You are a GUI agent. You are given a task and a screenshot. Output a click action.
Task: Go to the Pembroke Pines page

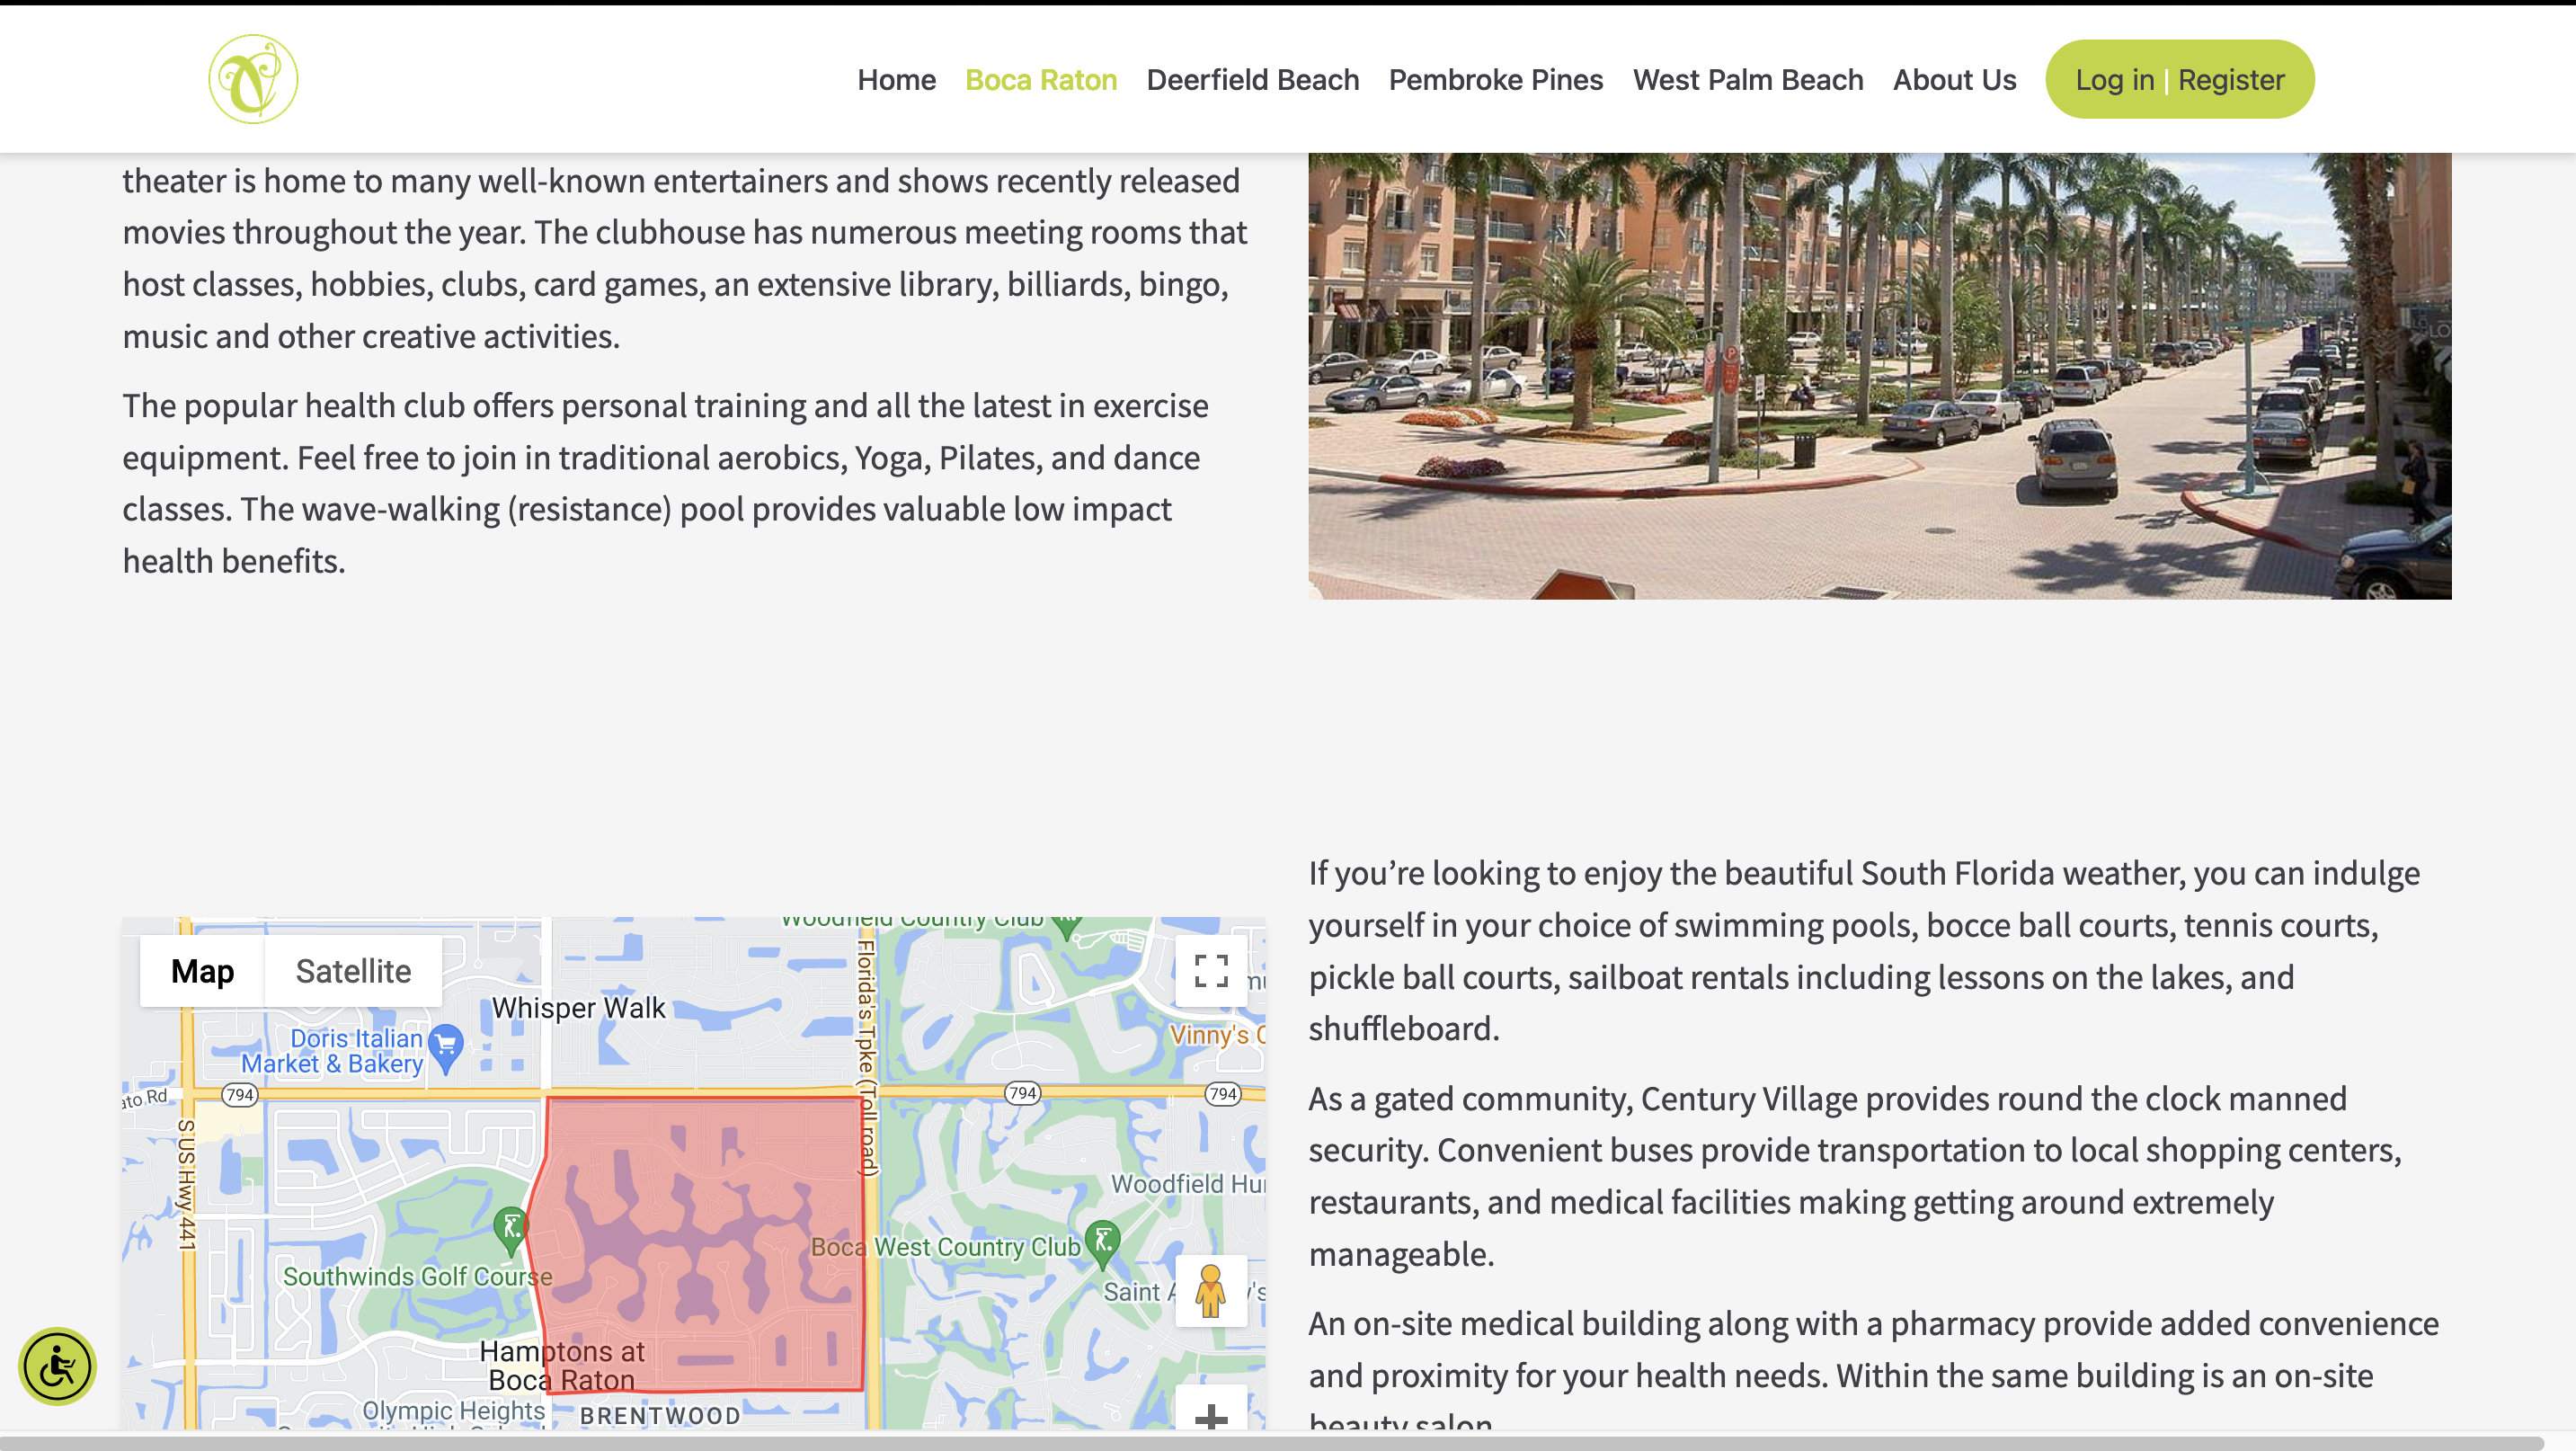pyautogui.click(x=1495, y=80)
